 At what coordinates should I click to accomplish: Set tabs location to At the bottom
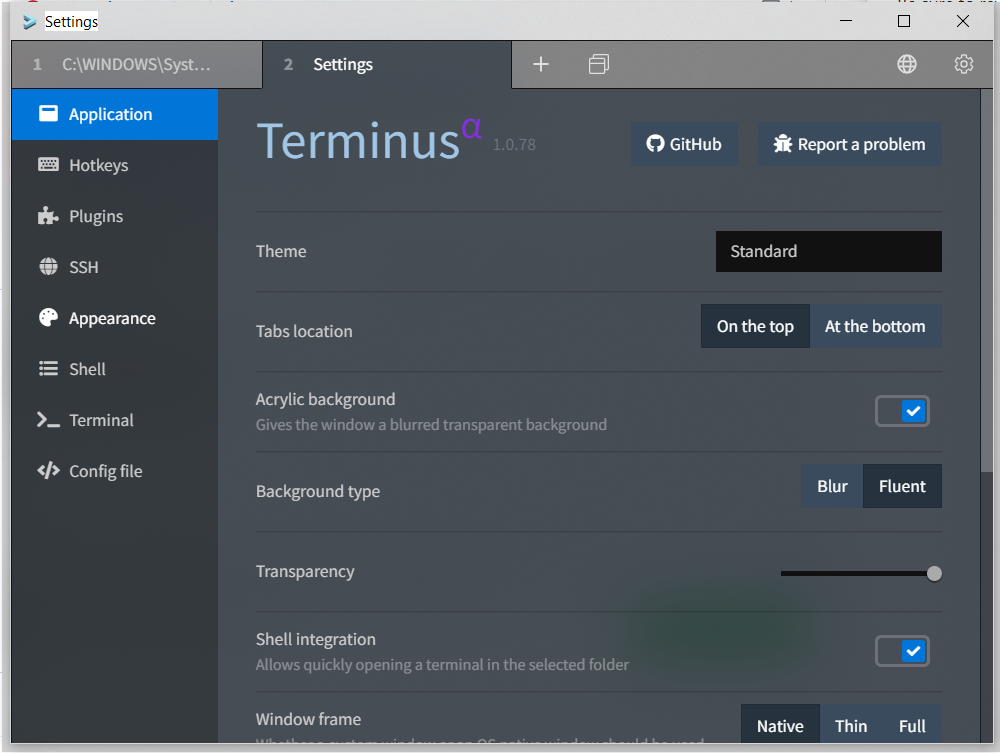876,326
